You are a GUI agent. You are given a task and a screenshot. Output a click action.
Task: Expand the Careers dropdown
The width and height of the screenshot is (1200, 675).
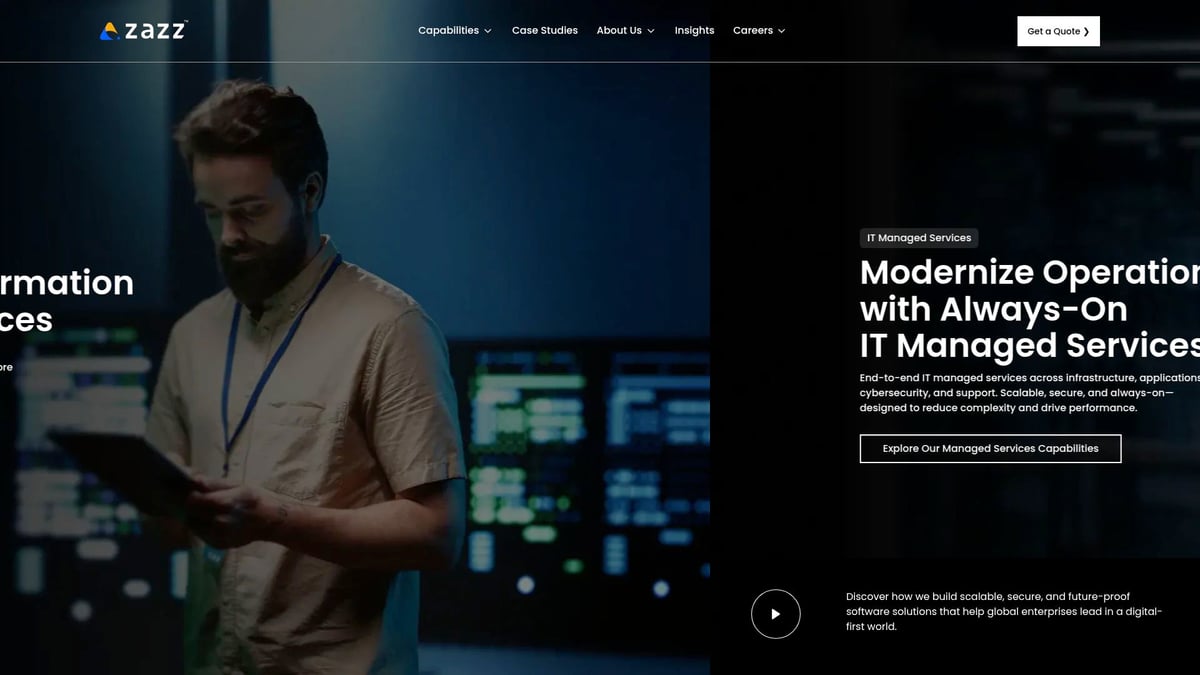759,31
